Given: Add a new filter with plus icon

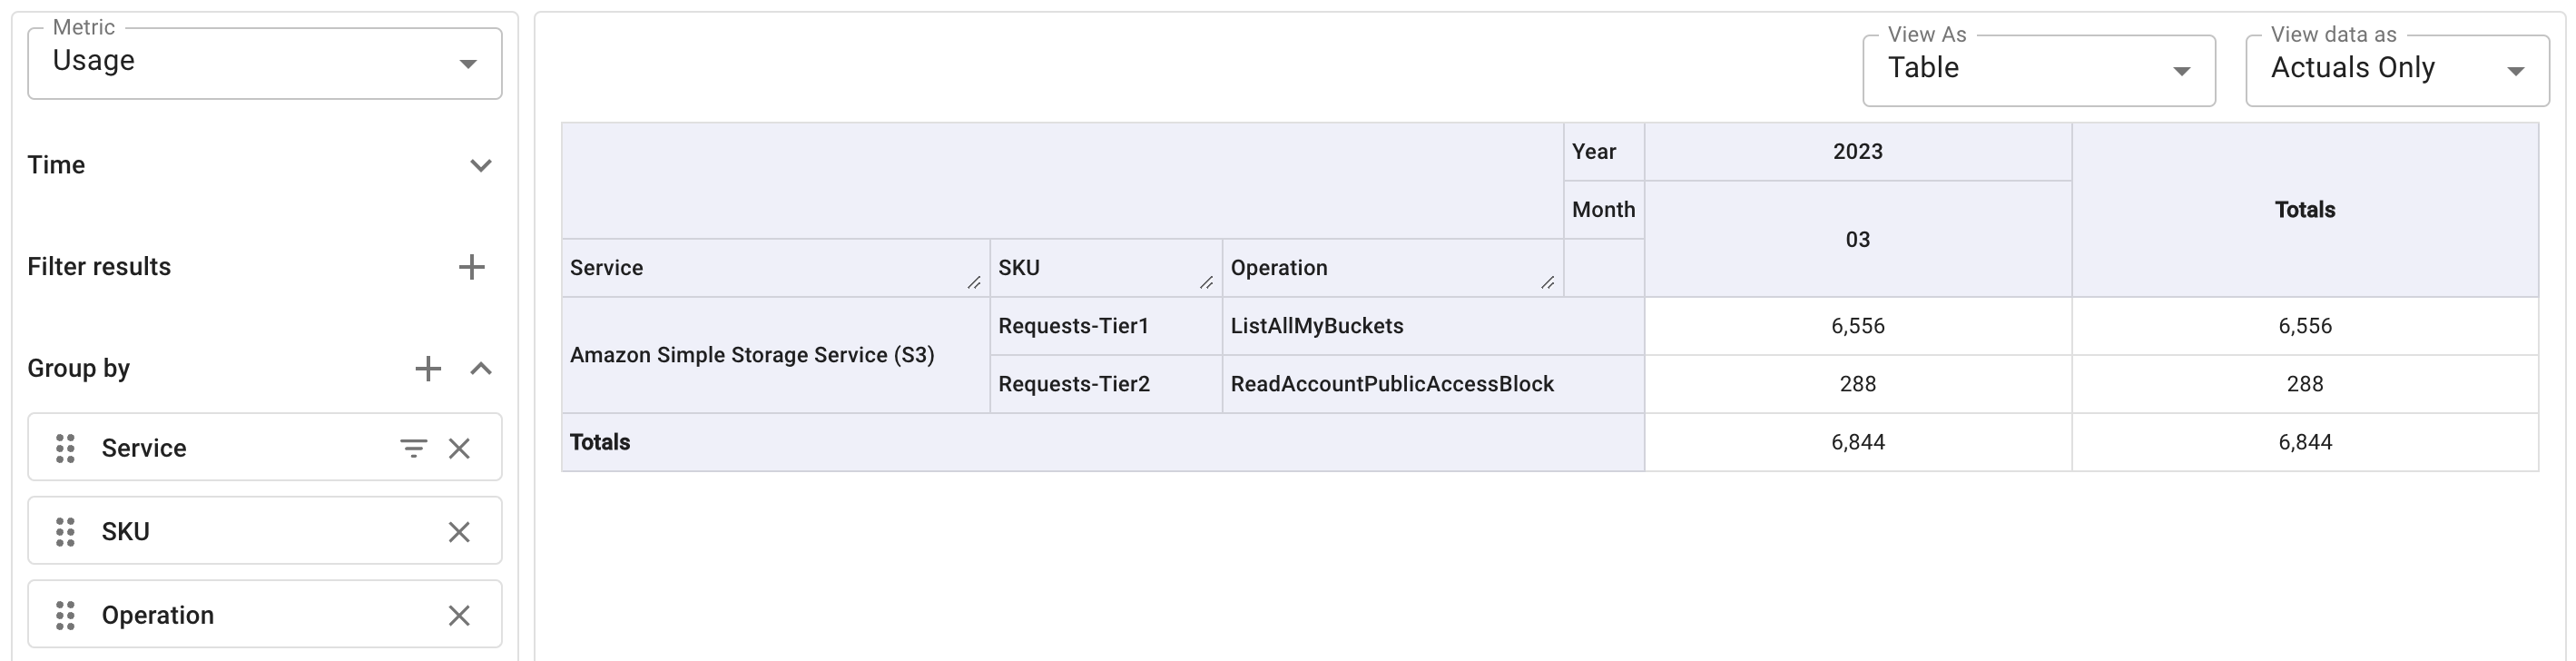Looking at the screenshot, I should click(471, 267).
